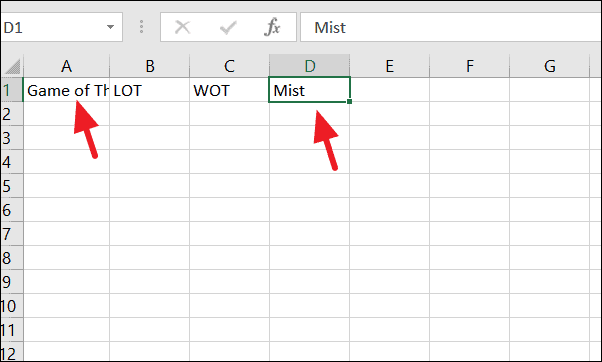Screen dimensions: 602x362
Task: Select column A header
Action: (x=66, y=66)
